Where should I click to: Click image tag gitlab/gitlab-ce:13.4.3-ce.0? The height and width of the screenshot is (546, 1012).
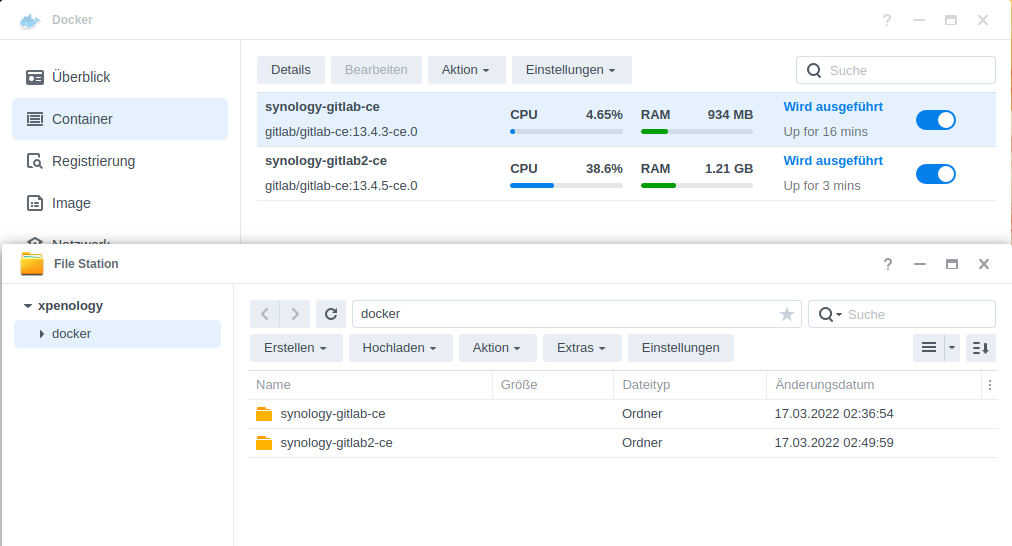[x=341, y=132]
